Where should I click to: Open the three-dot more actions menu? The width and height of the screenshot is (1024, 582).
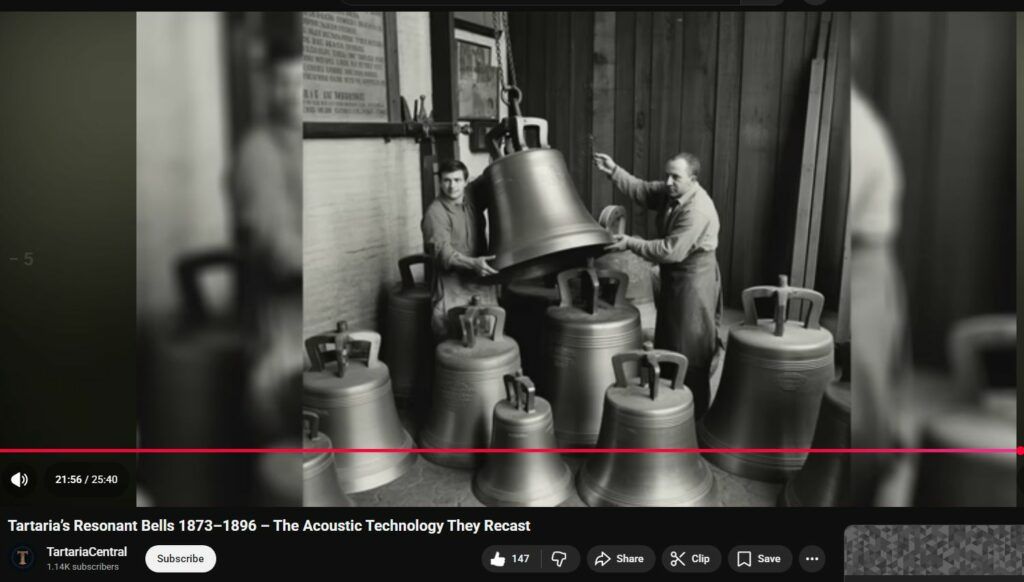click(811, 559)
